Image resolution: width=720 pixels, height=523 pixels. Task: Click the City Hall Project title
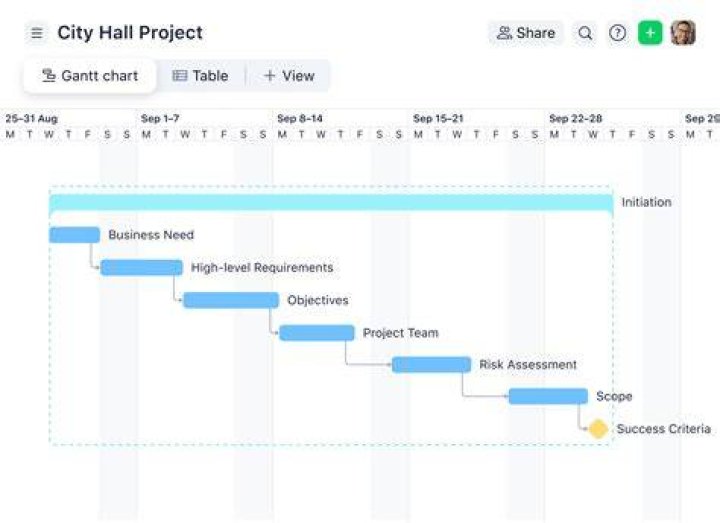coord(130,33)
